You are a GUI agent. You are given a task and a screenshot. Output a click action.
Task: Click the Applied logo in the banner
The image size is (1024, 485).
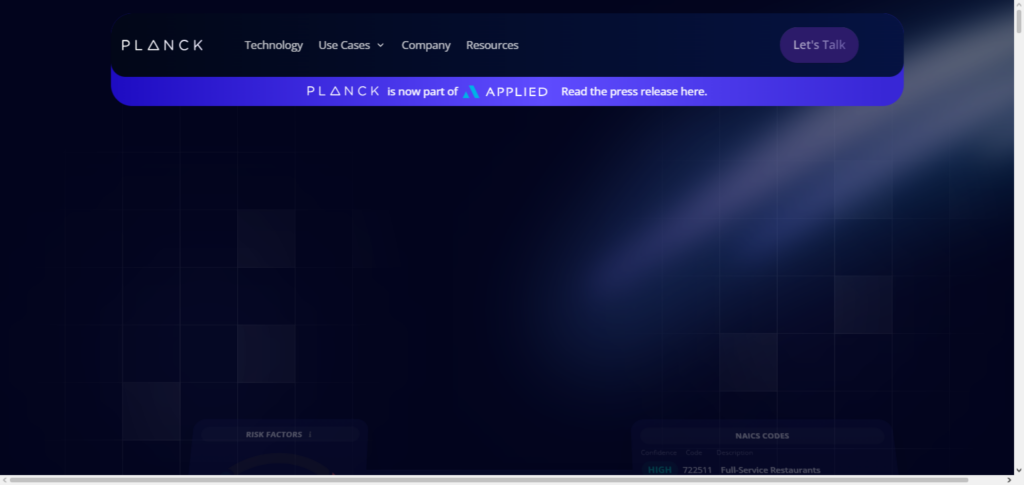(x=505, y=92)
